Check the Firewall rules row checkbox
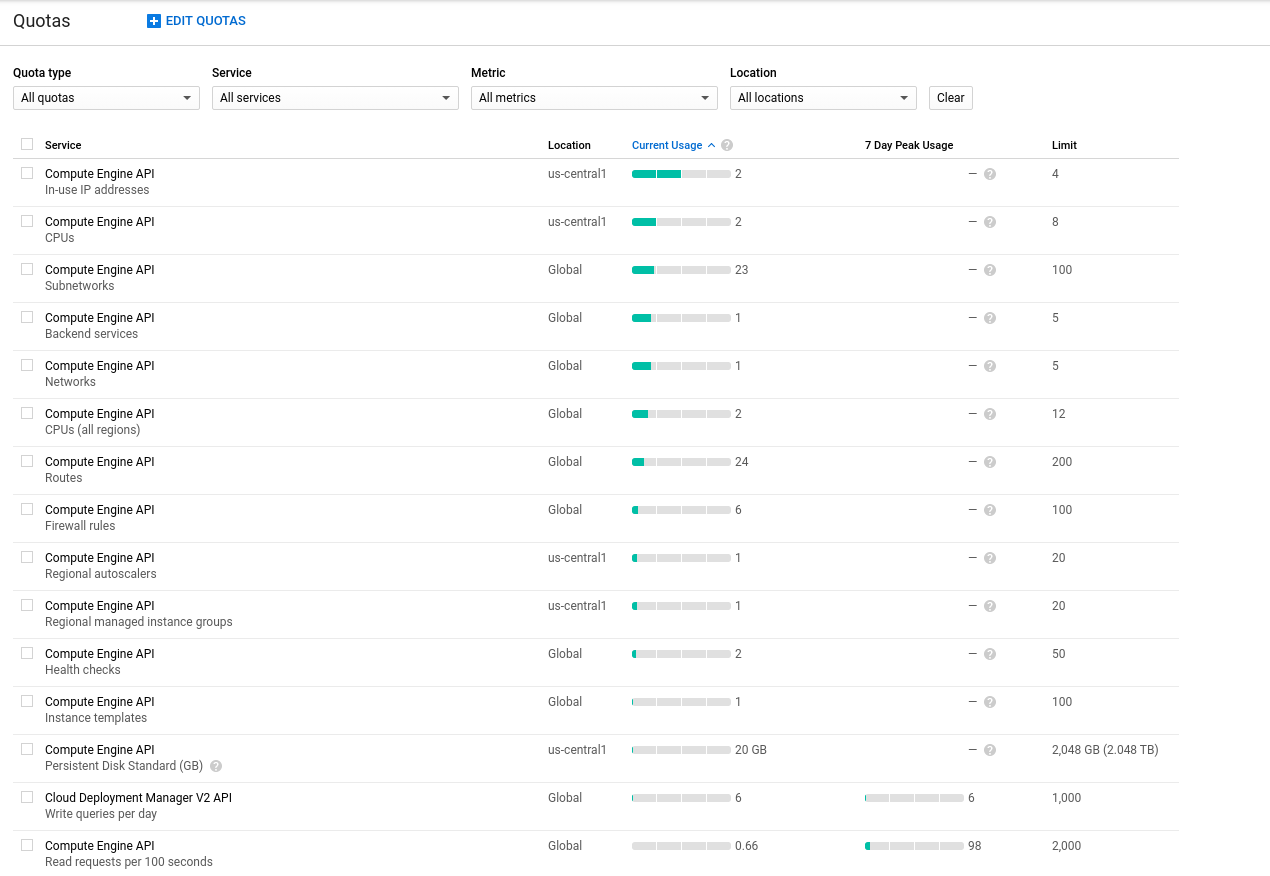 pos(27,509)
